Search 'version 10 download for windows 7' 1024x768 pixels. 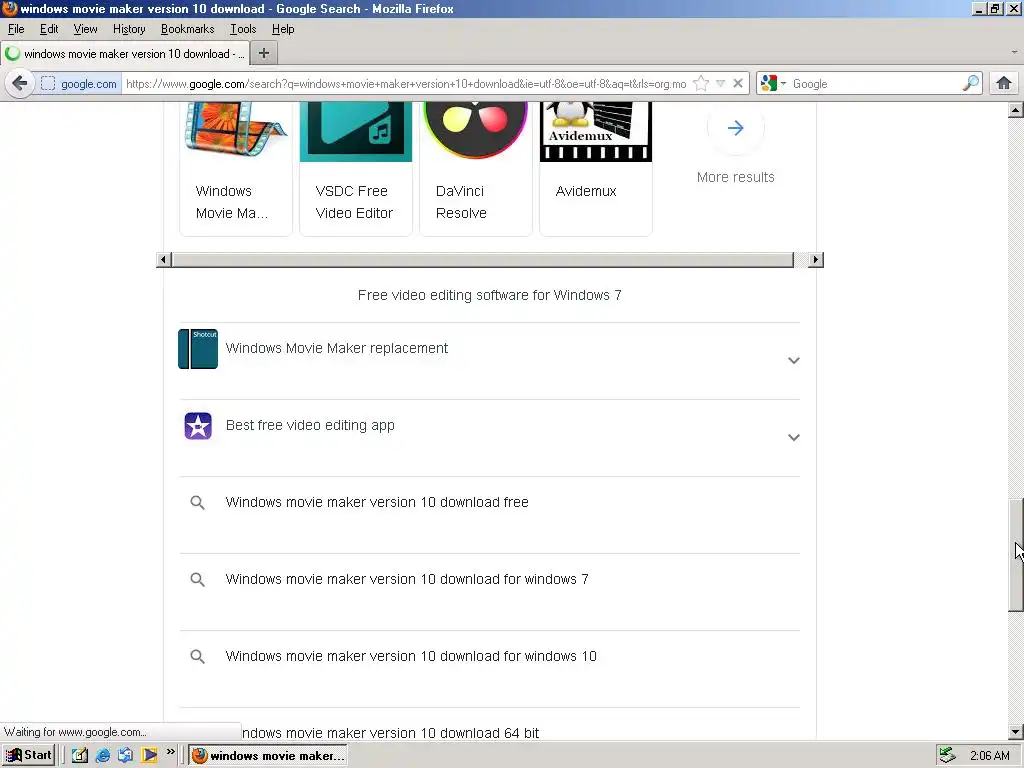tap(407, 579)
